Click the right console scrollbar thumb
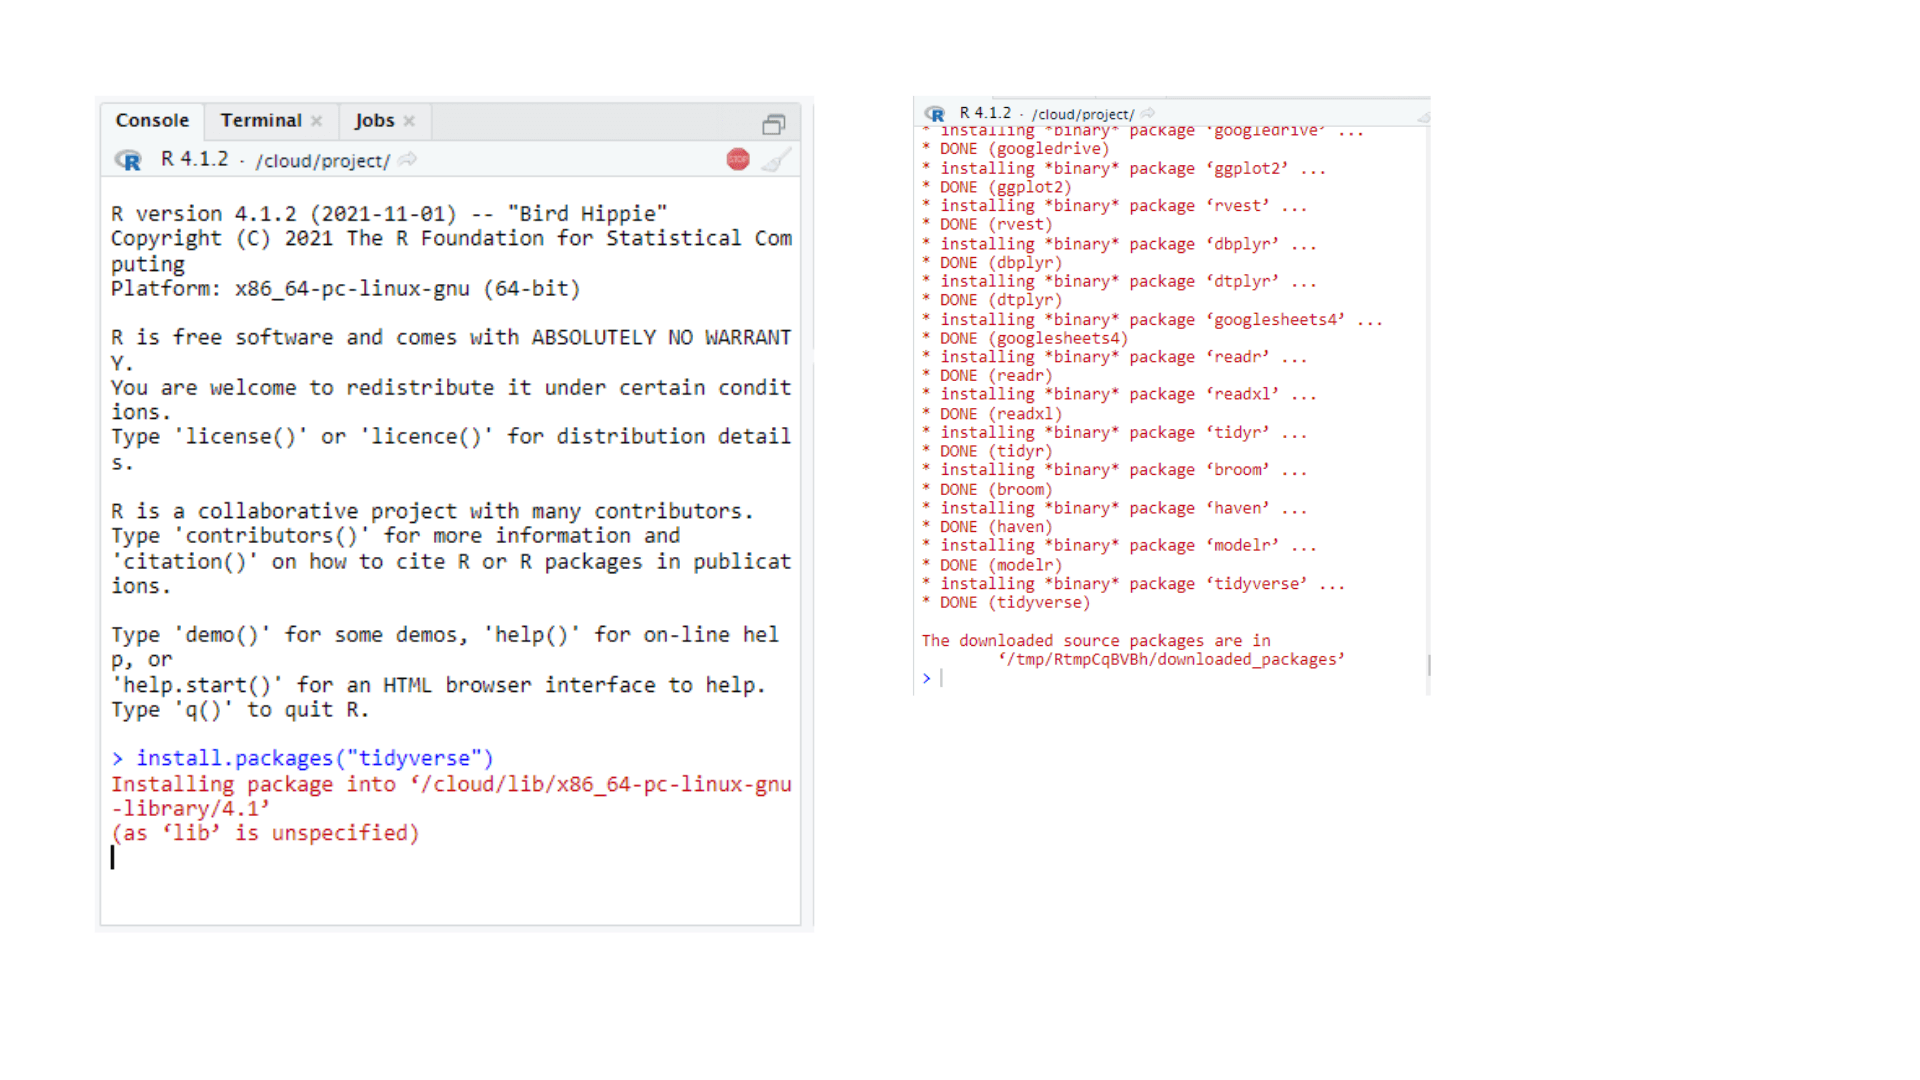1920x1080 pixels. (1428, 665)
